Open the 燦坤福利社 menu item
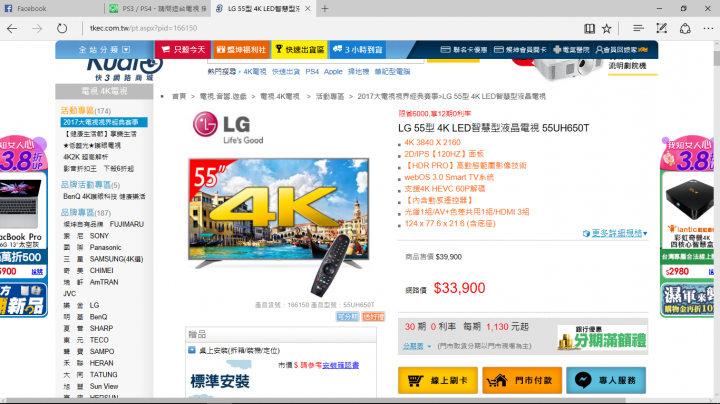 pos(241,50)
